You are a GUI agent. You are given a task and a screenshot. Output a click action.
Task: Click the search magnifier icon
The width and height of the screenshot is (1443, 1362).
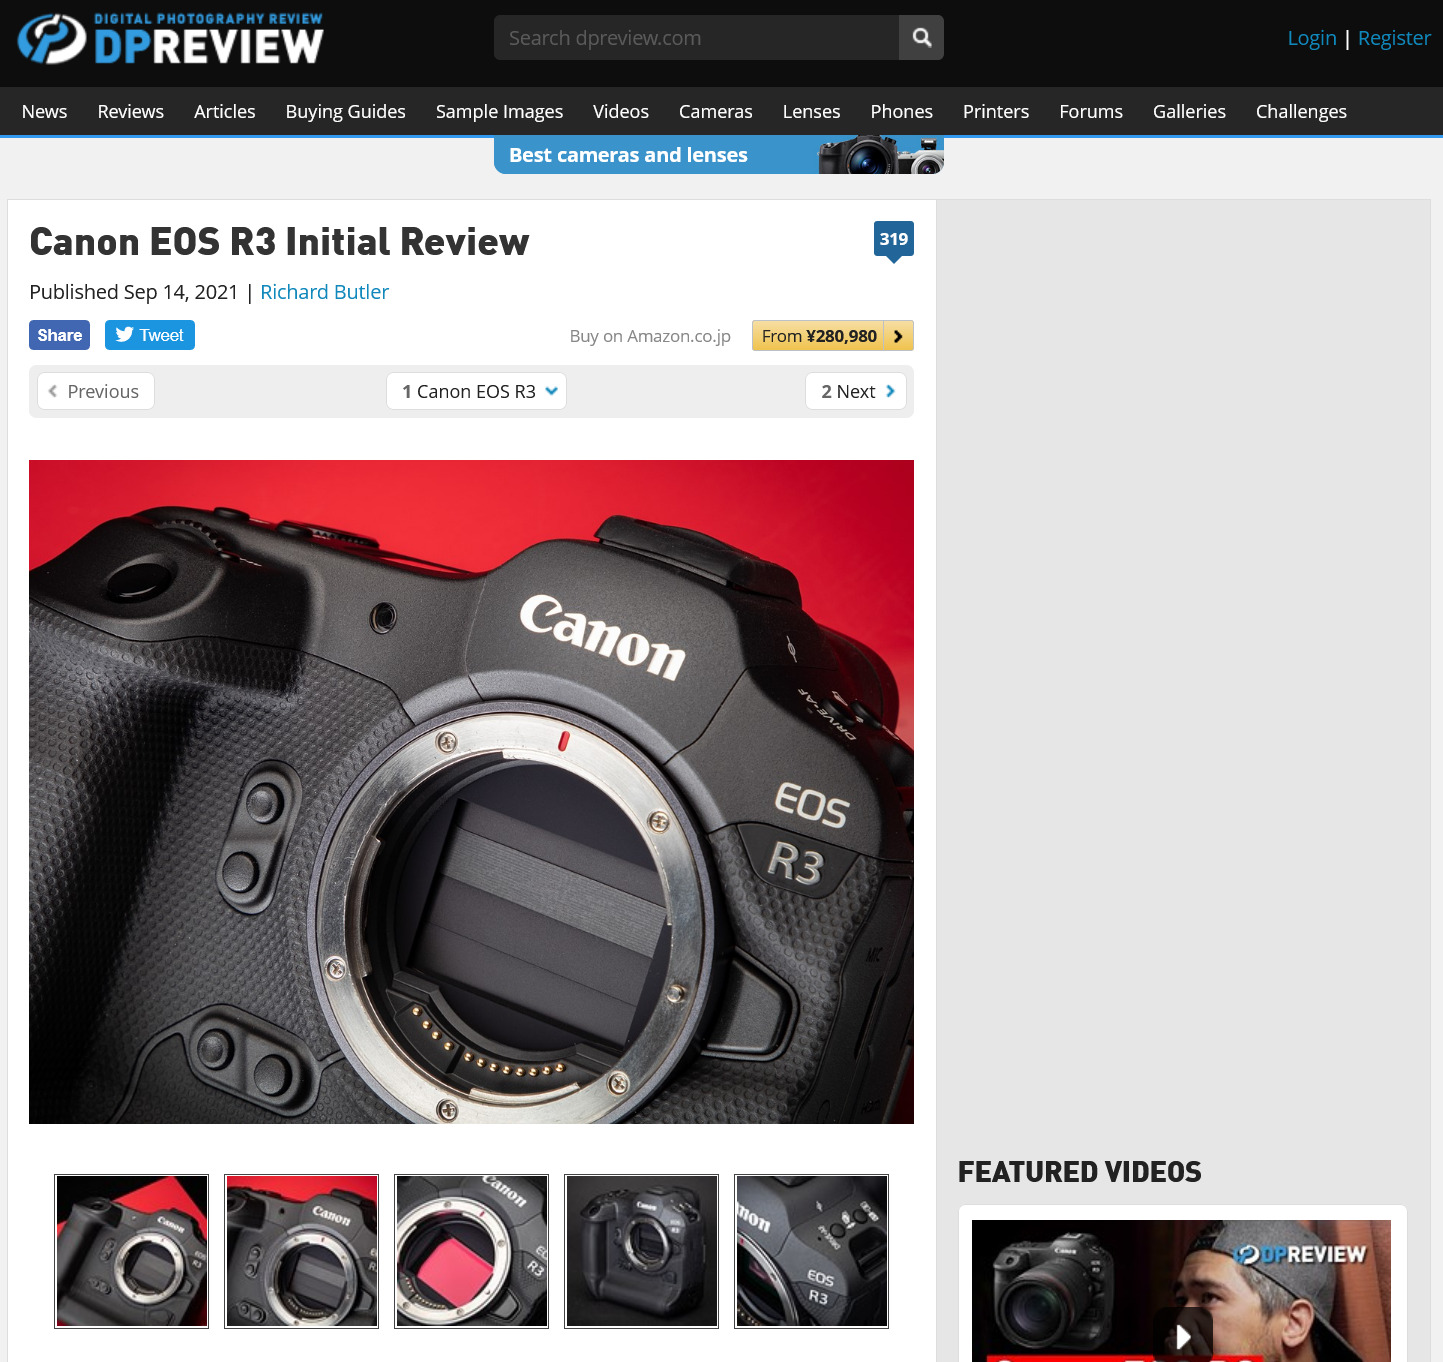pos(920,37)
